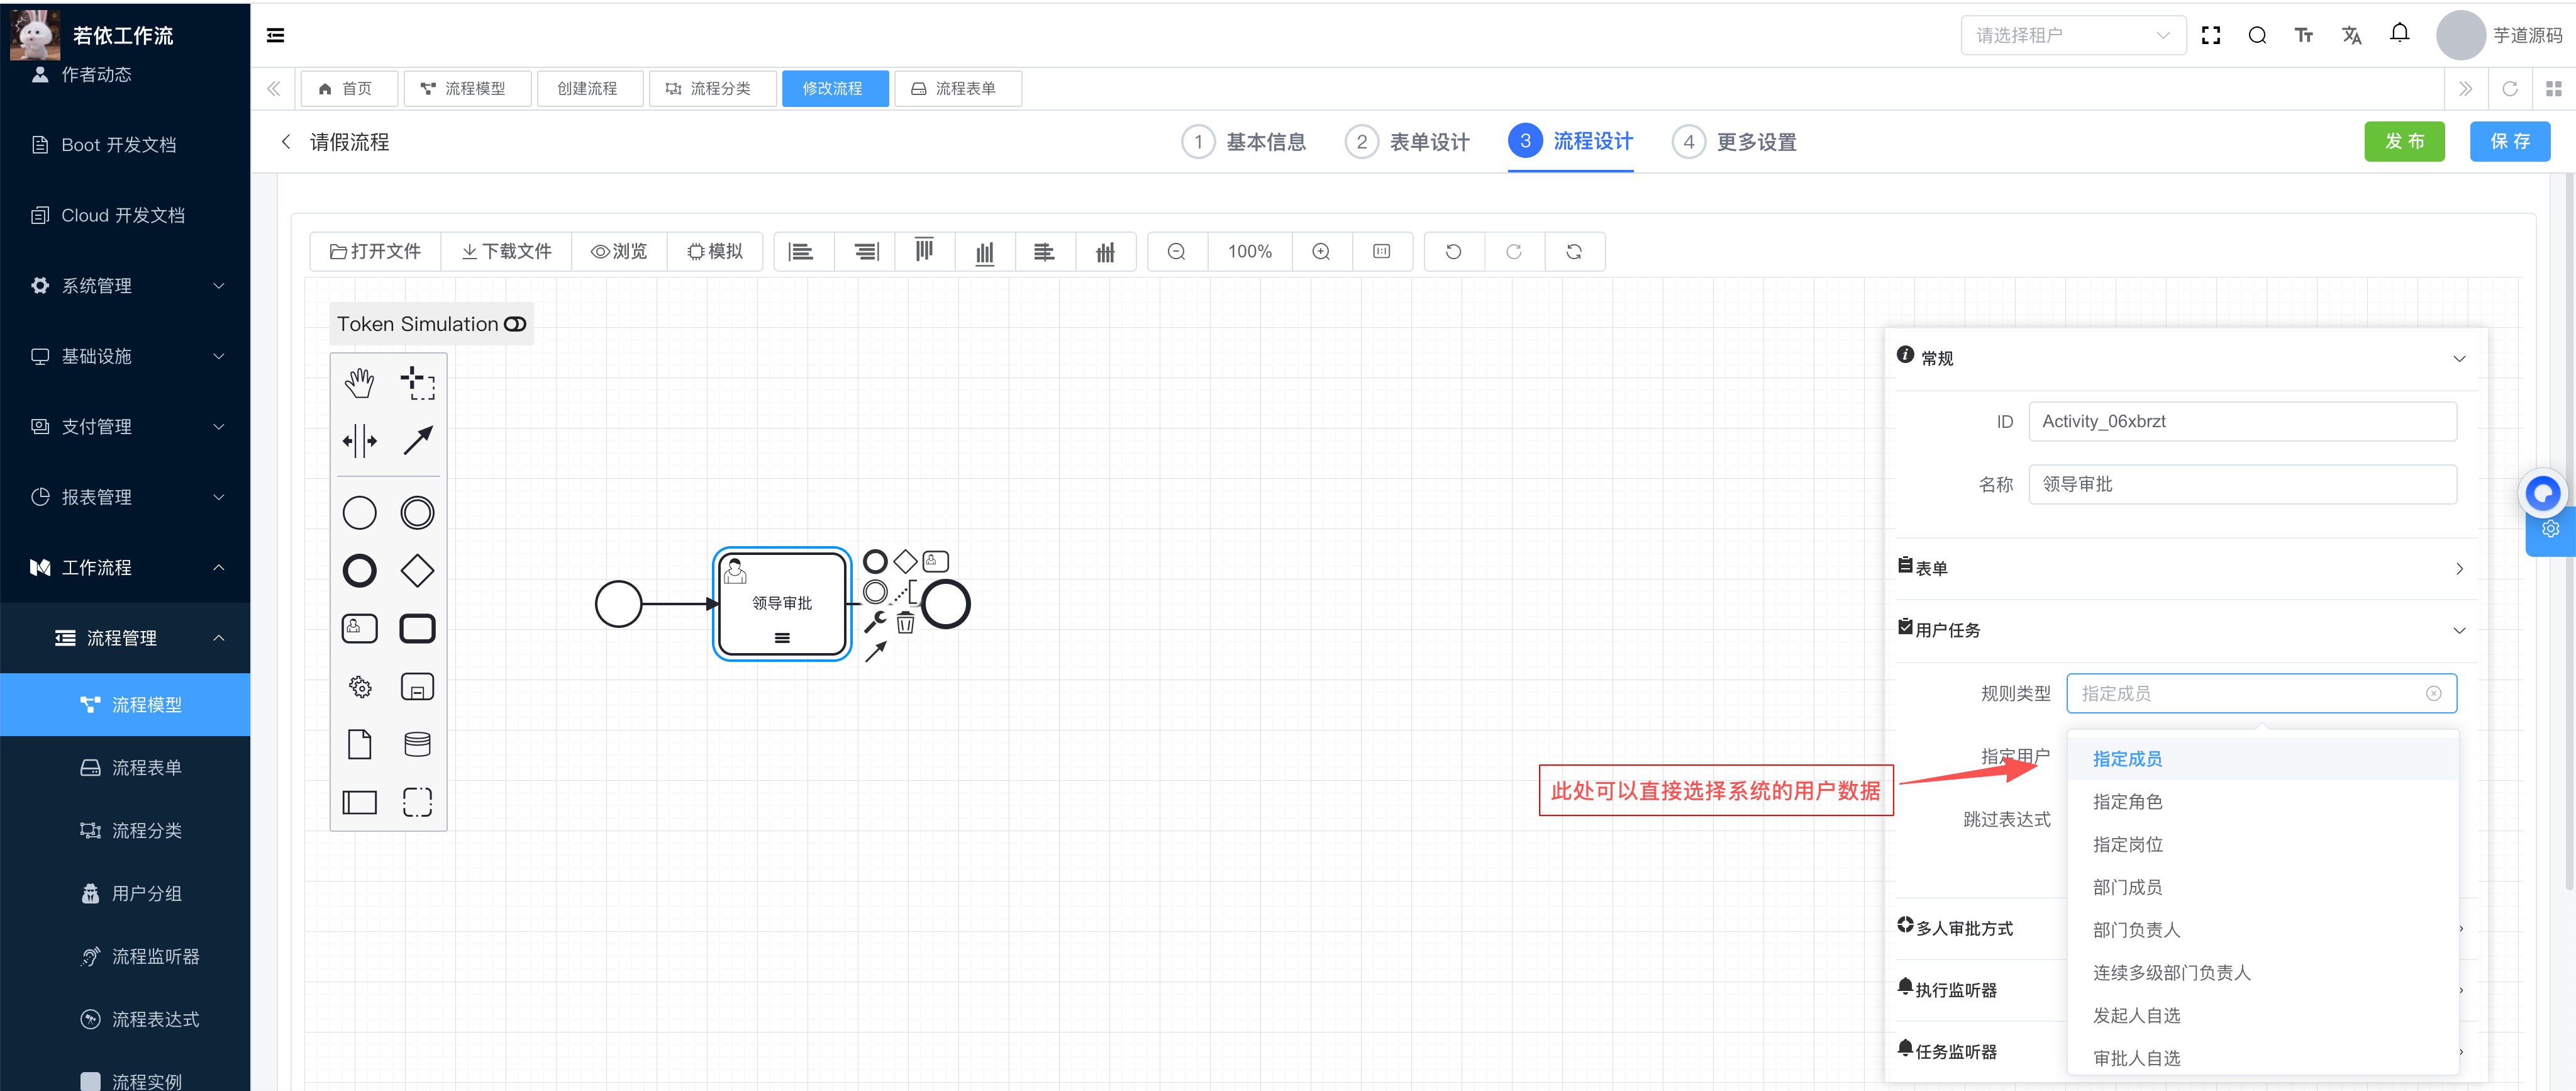2576x1091 pixels.
Task: Choose the create/remove space tool
Action: [x=359, y=440]
